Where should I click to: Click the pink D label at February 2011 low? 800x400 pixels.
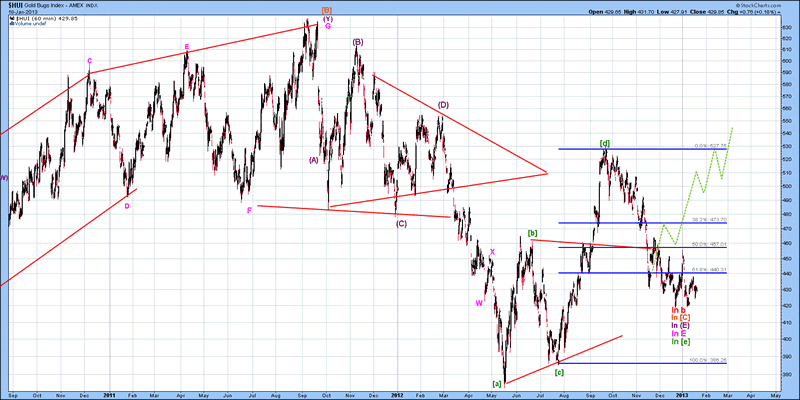pyautogui.click(x=127, y=206)
